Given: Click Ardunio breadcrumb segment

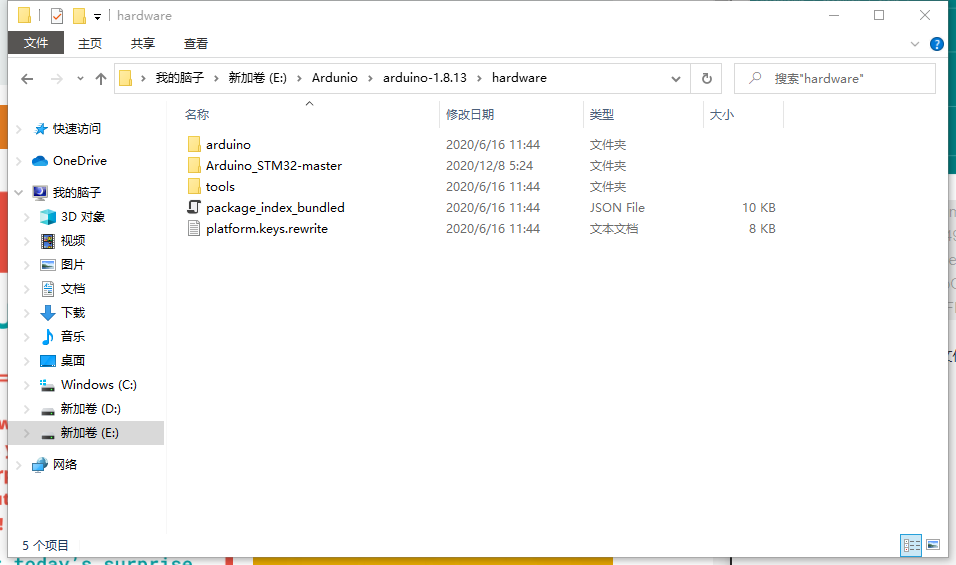Looking at the screenshot, I should tap(335, 78).
